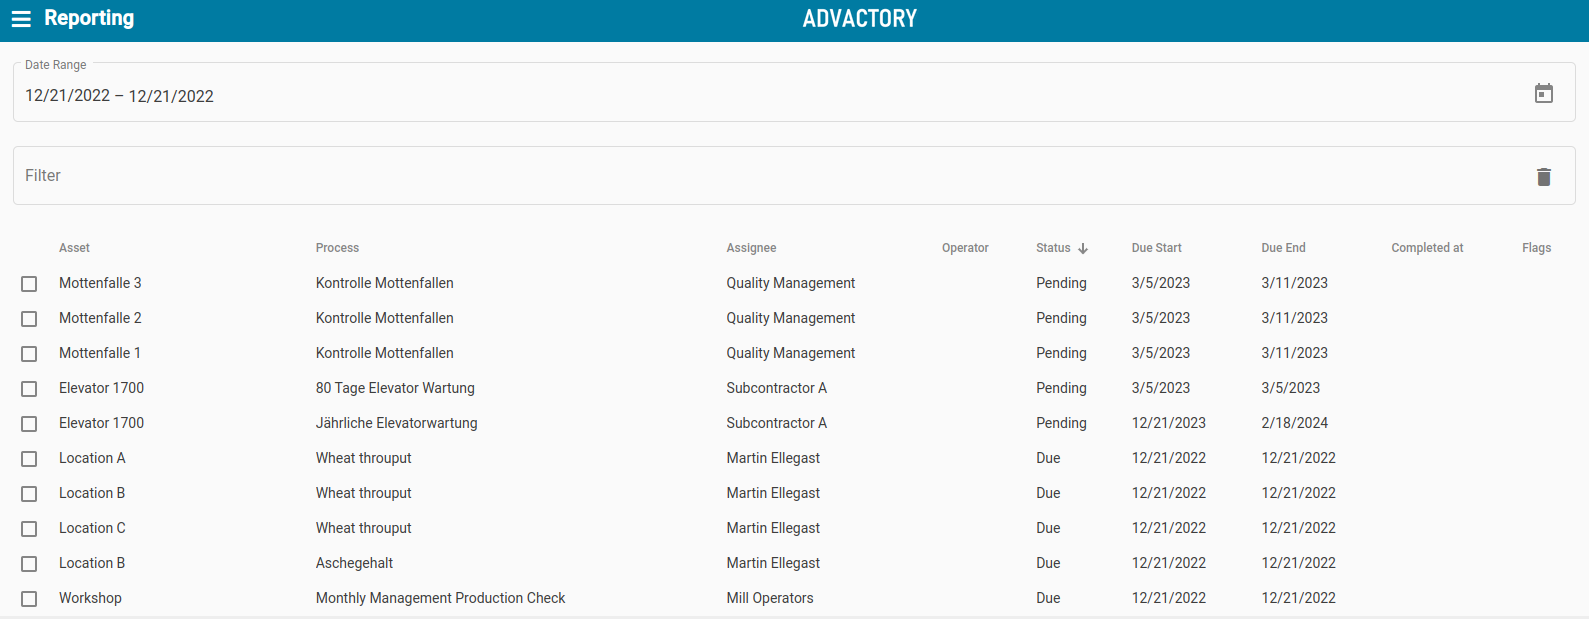Click the Process column header

click(x=337, y=248)
